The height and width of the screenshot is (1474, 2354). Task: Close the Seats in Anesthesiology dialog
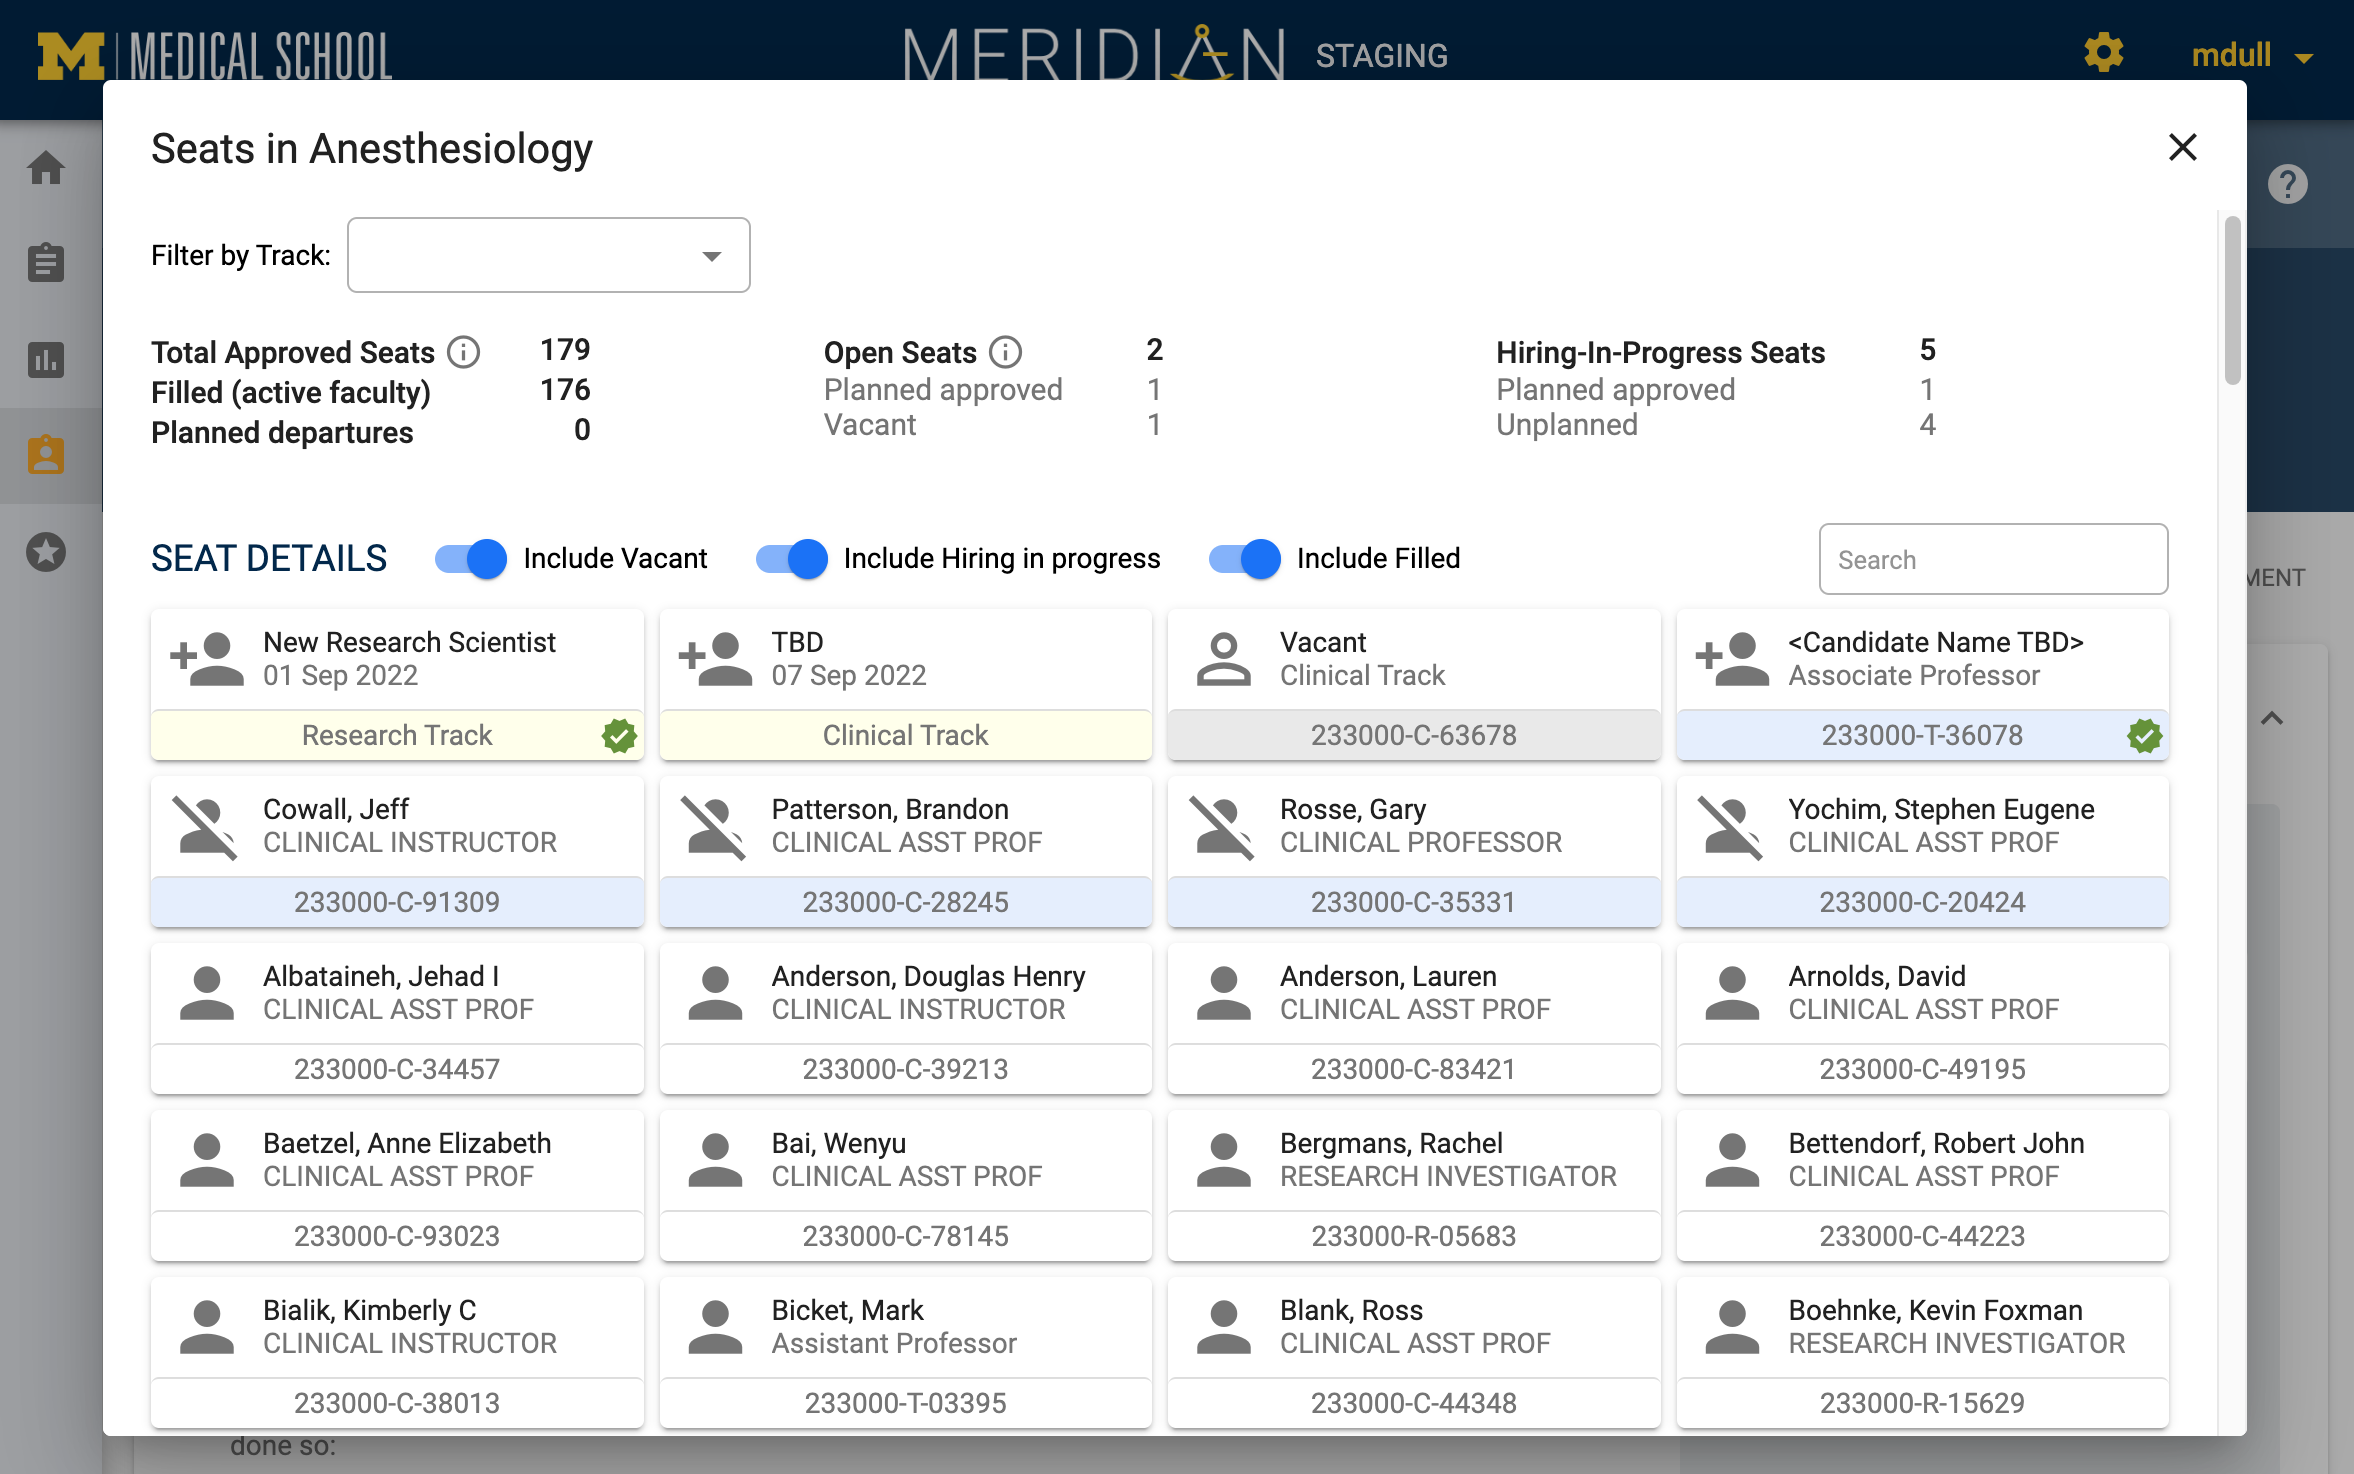[x=2183, y=148]
